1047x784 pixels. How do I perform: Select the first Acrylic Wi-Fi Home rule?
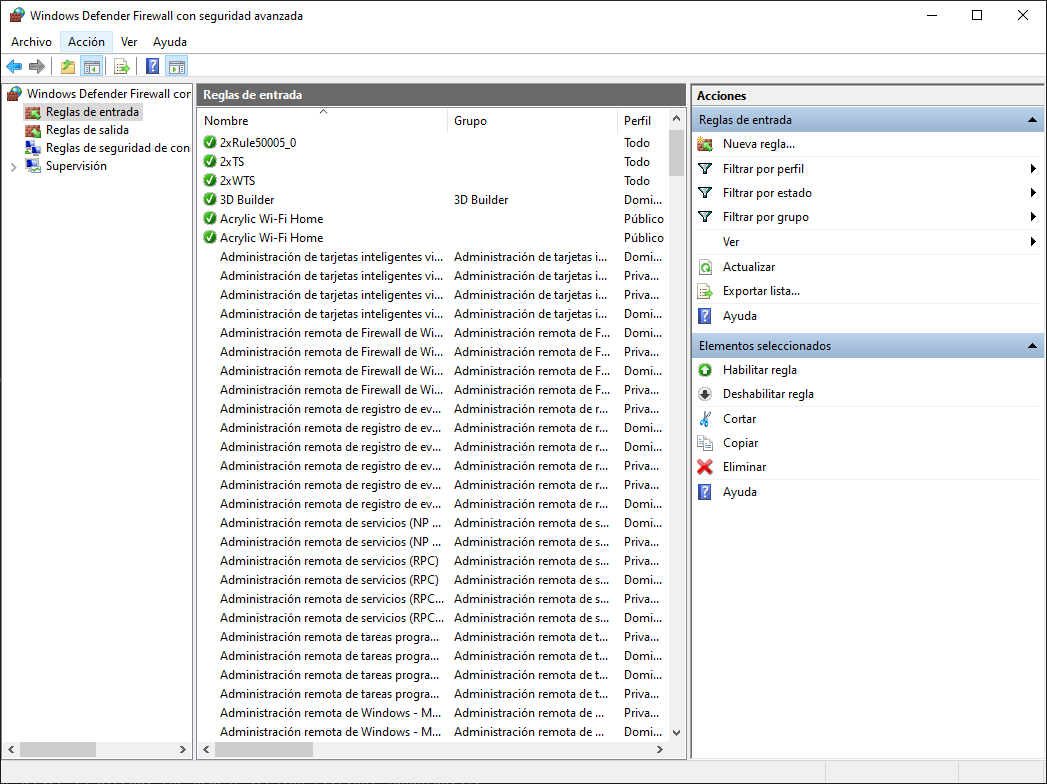pyautogui.click(x=271, y=218)
